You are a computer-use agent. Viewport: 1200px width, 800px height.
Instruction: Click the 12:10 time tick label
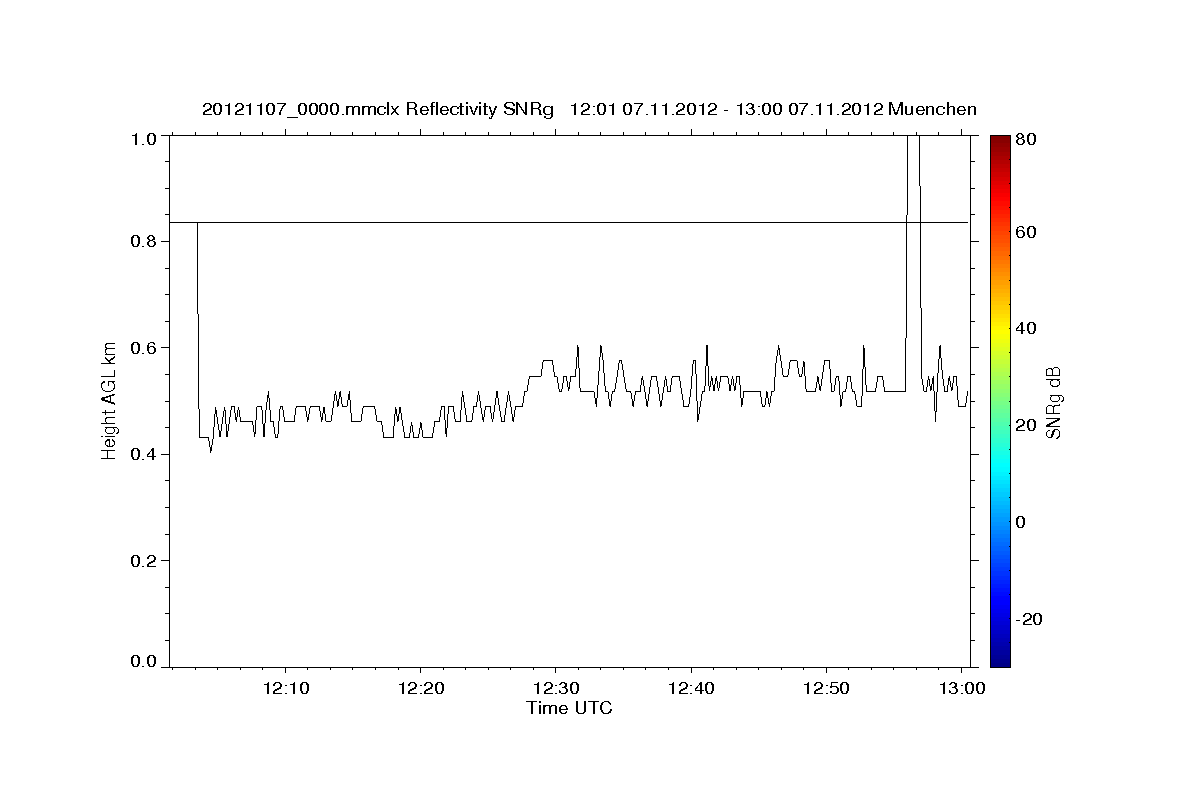pos(286,689)
